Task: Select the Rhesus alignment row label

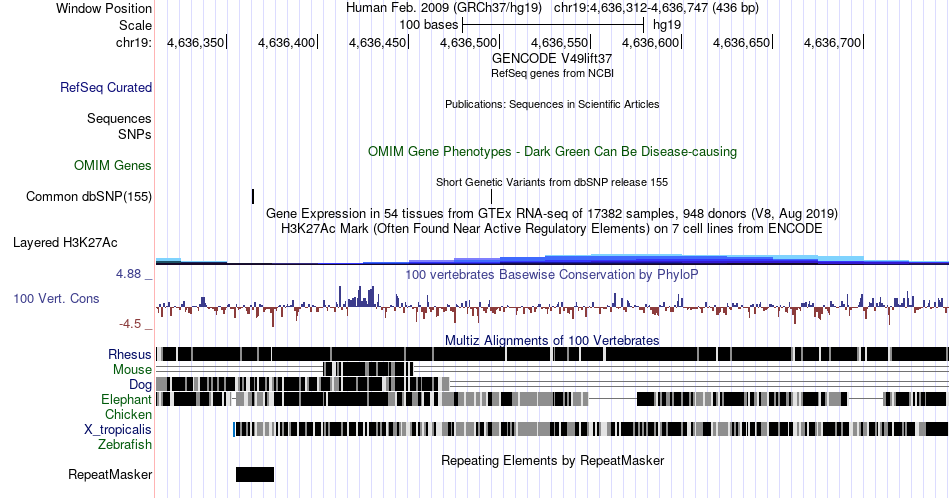Action: pyautogui.click(x=130, y=354)
